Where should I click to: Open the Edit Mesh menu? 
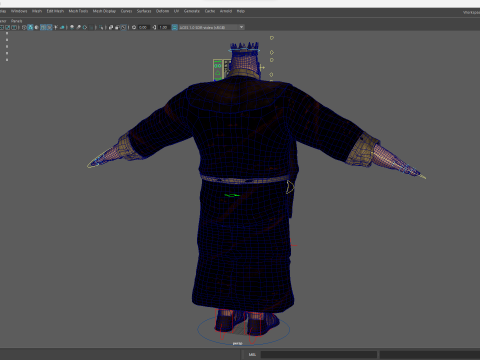(55, 11)
